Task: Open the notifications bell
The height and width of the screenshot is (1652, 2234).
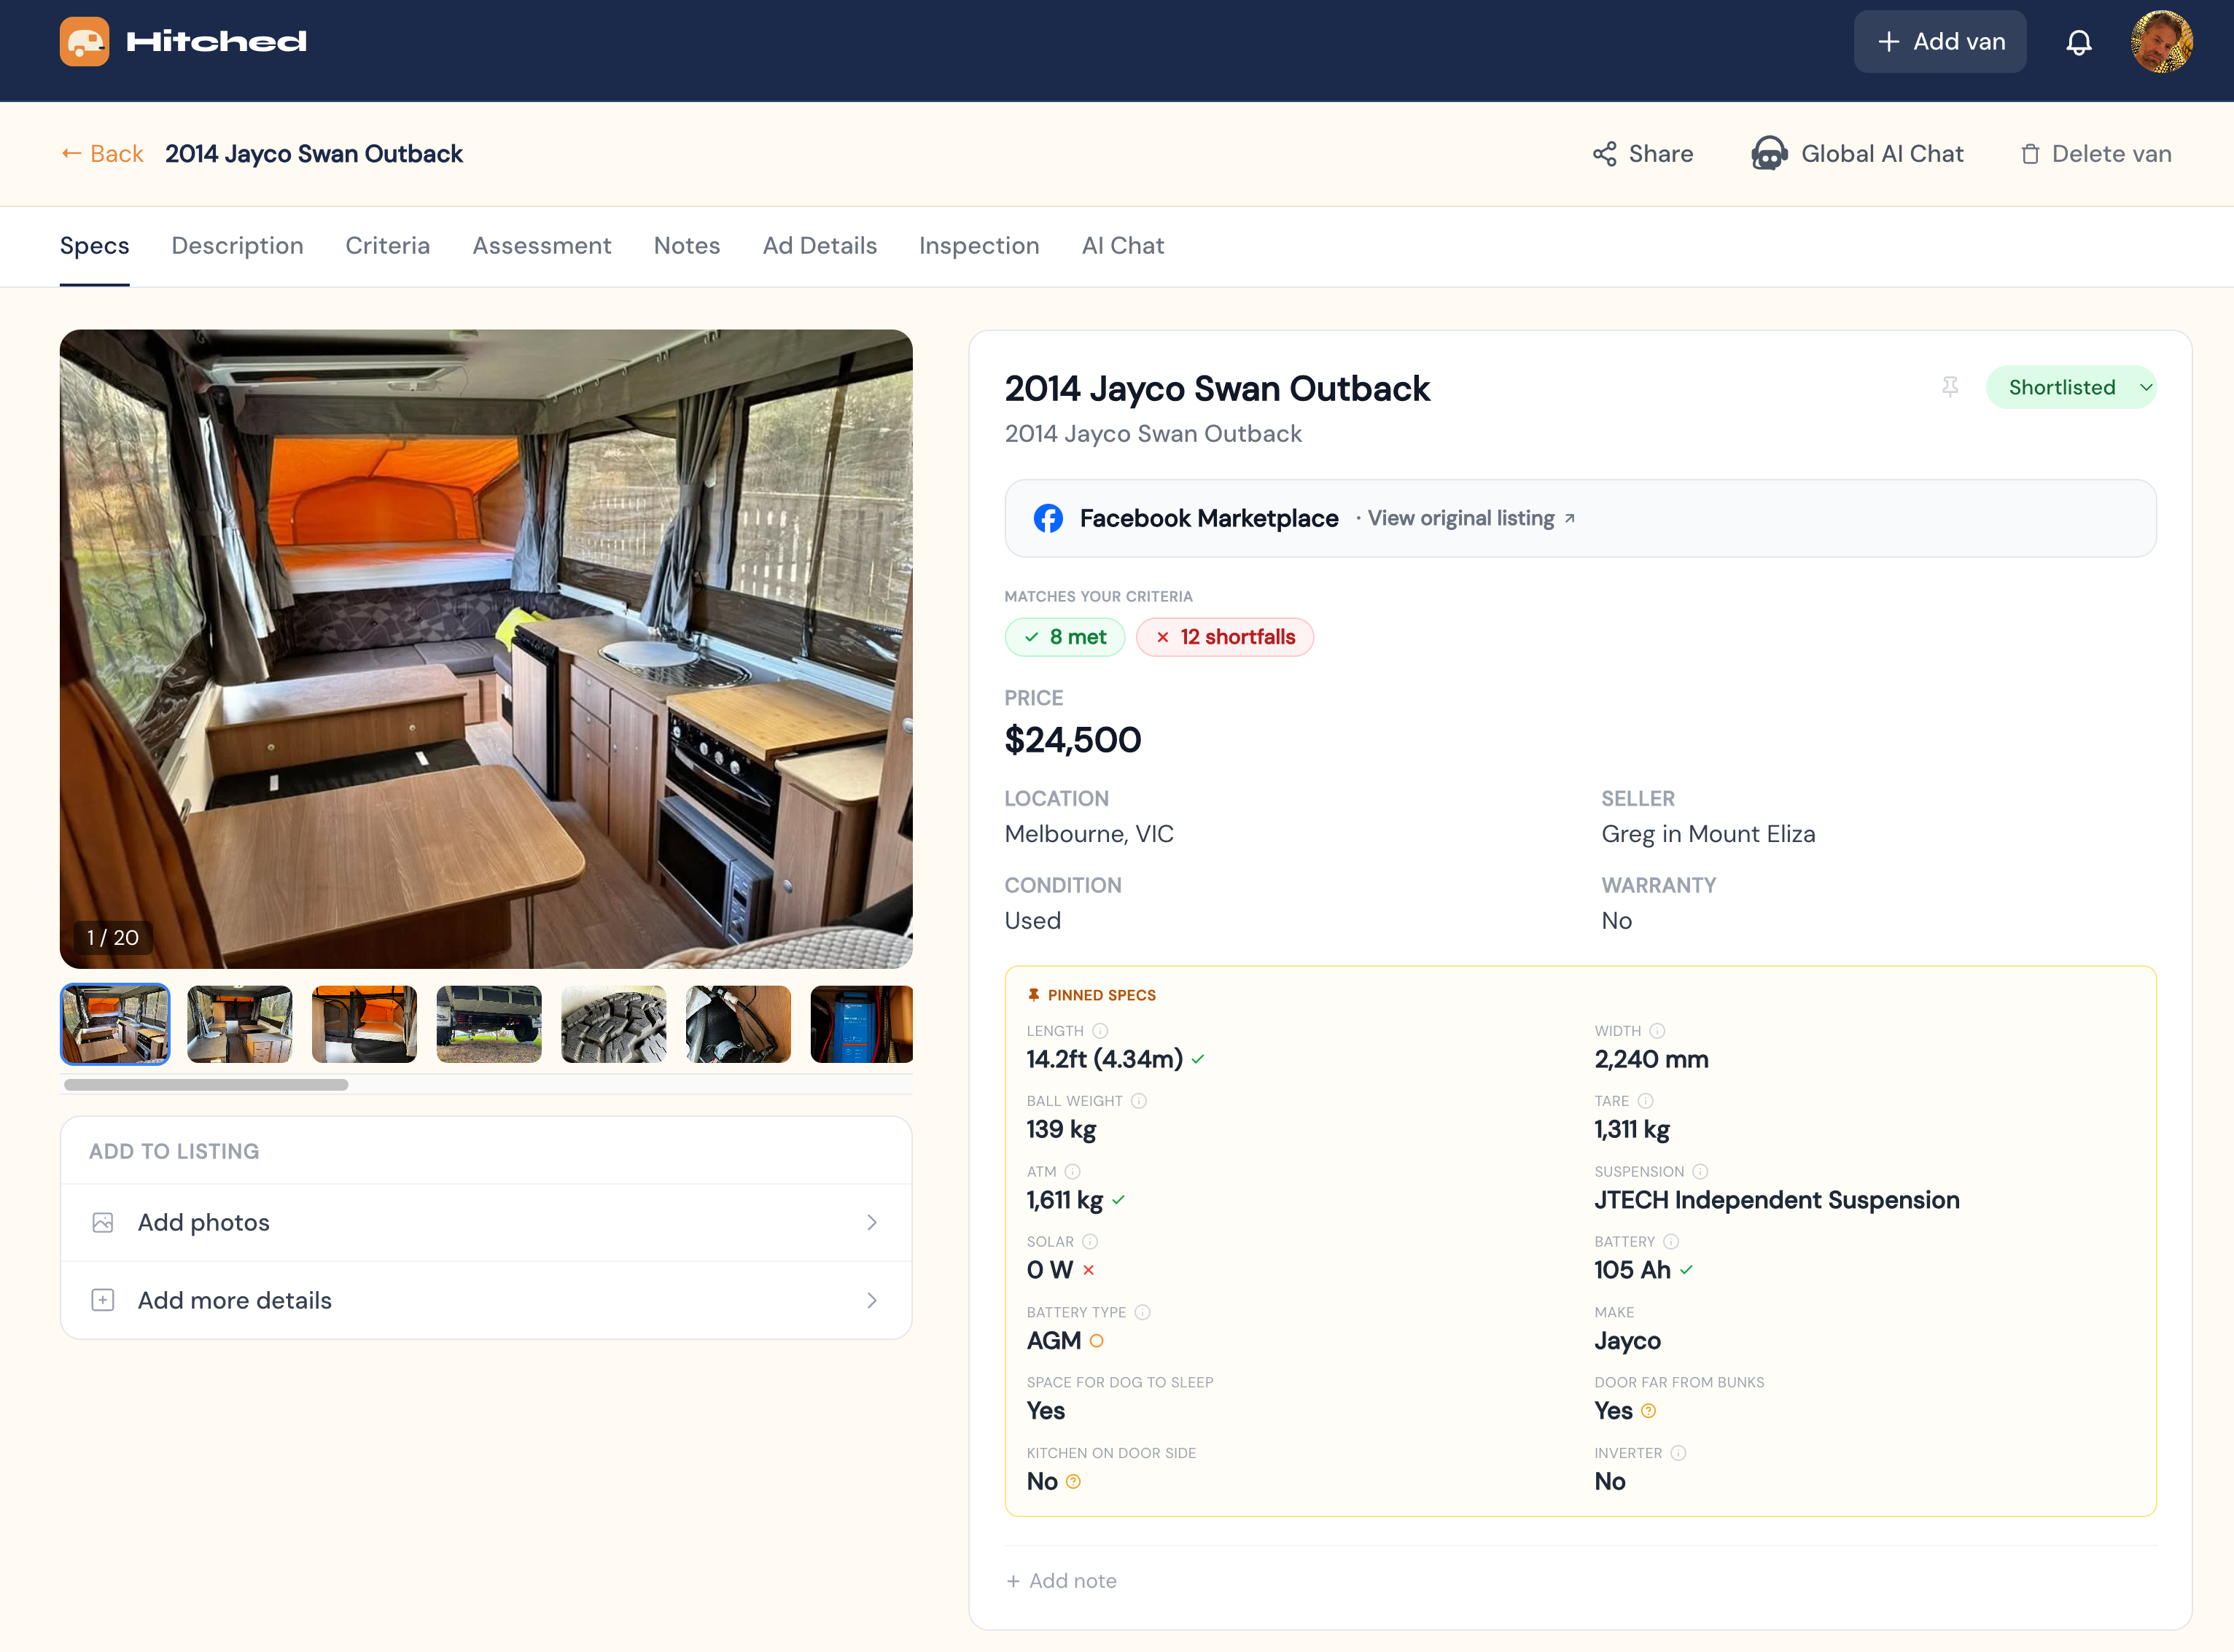Action: pos(2078,42)
